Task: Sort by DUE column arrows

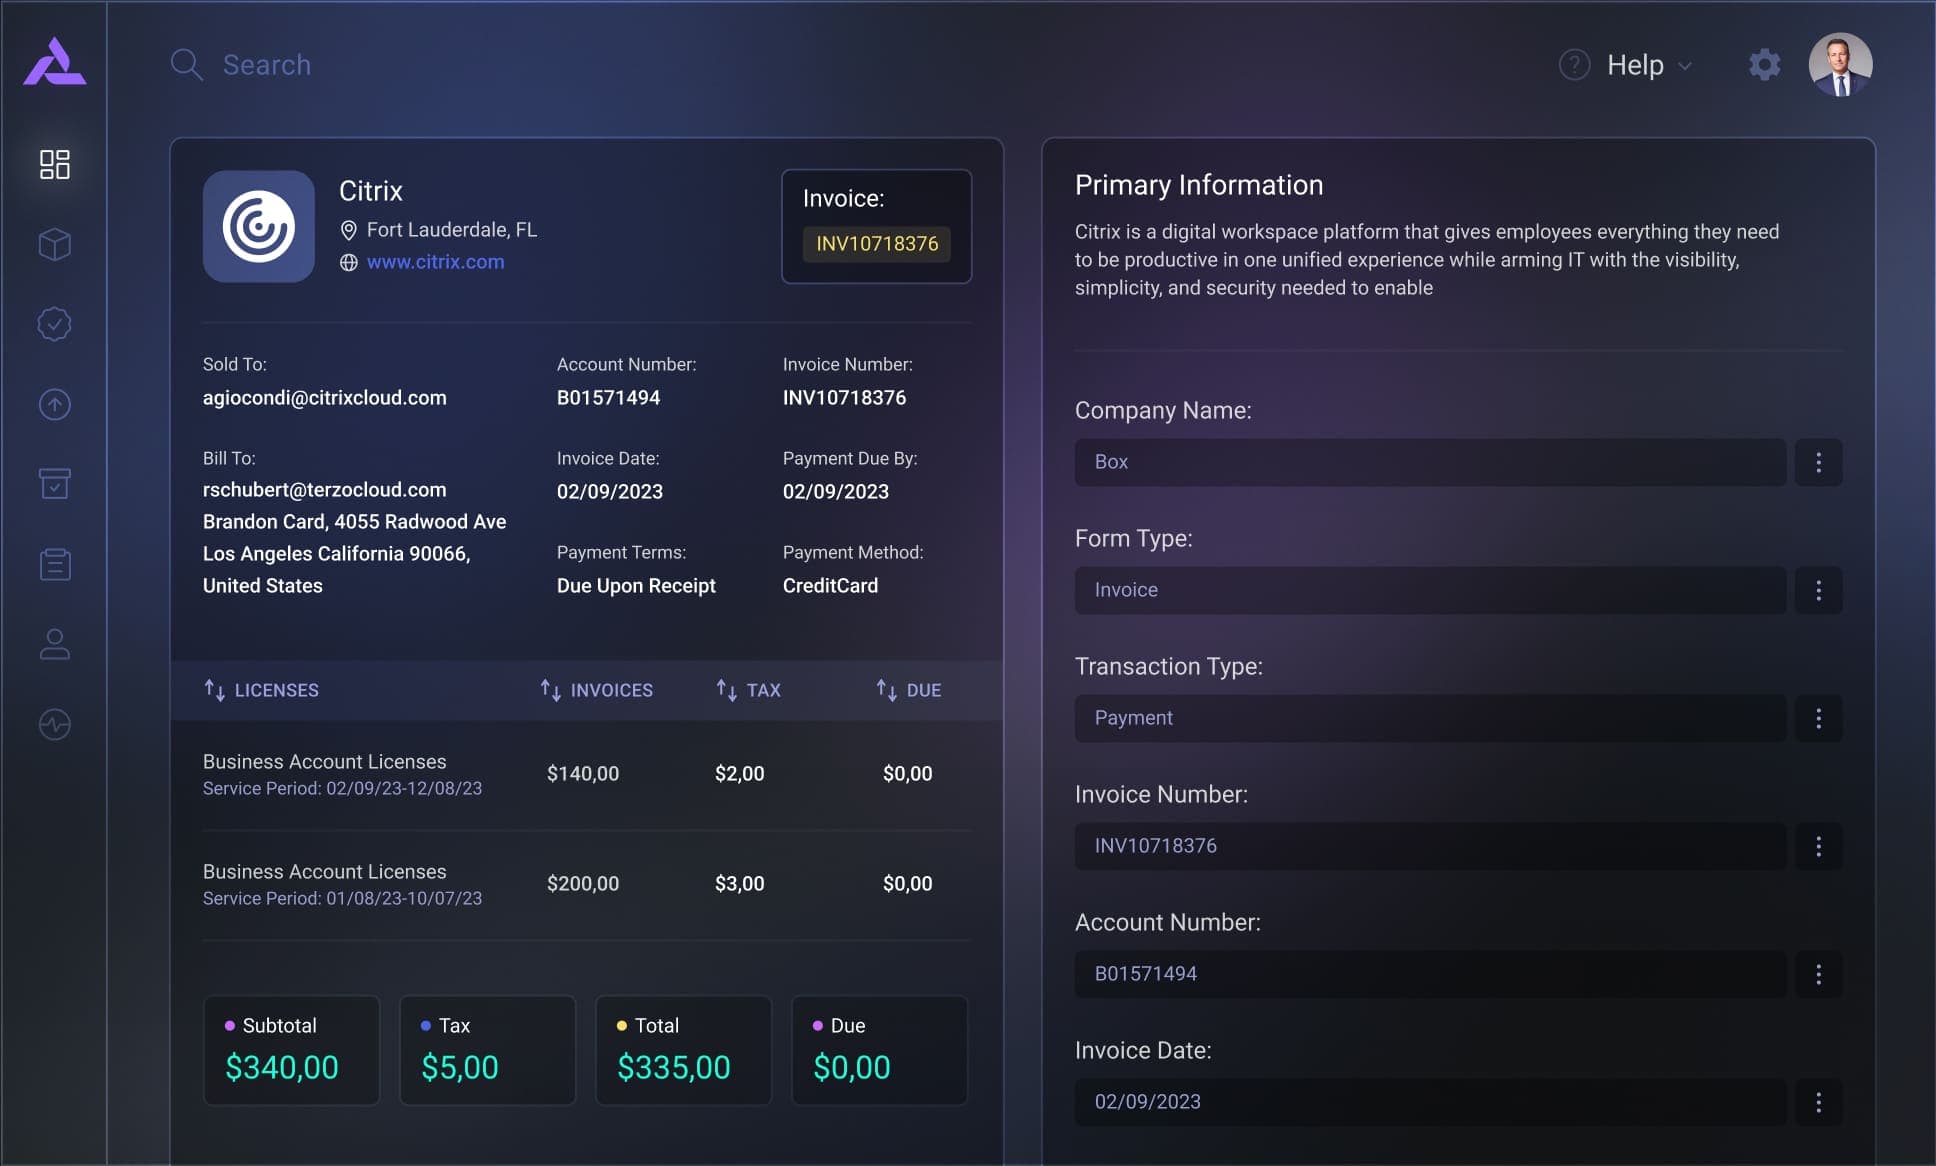Action: 886,690
